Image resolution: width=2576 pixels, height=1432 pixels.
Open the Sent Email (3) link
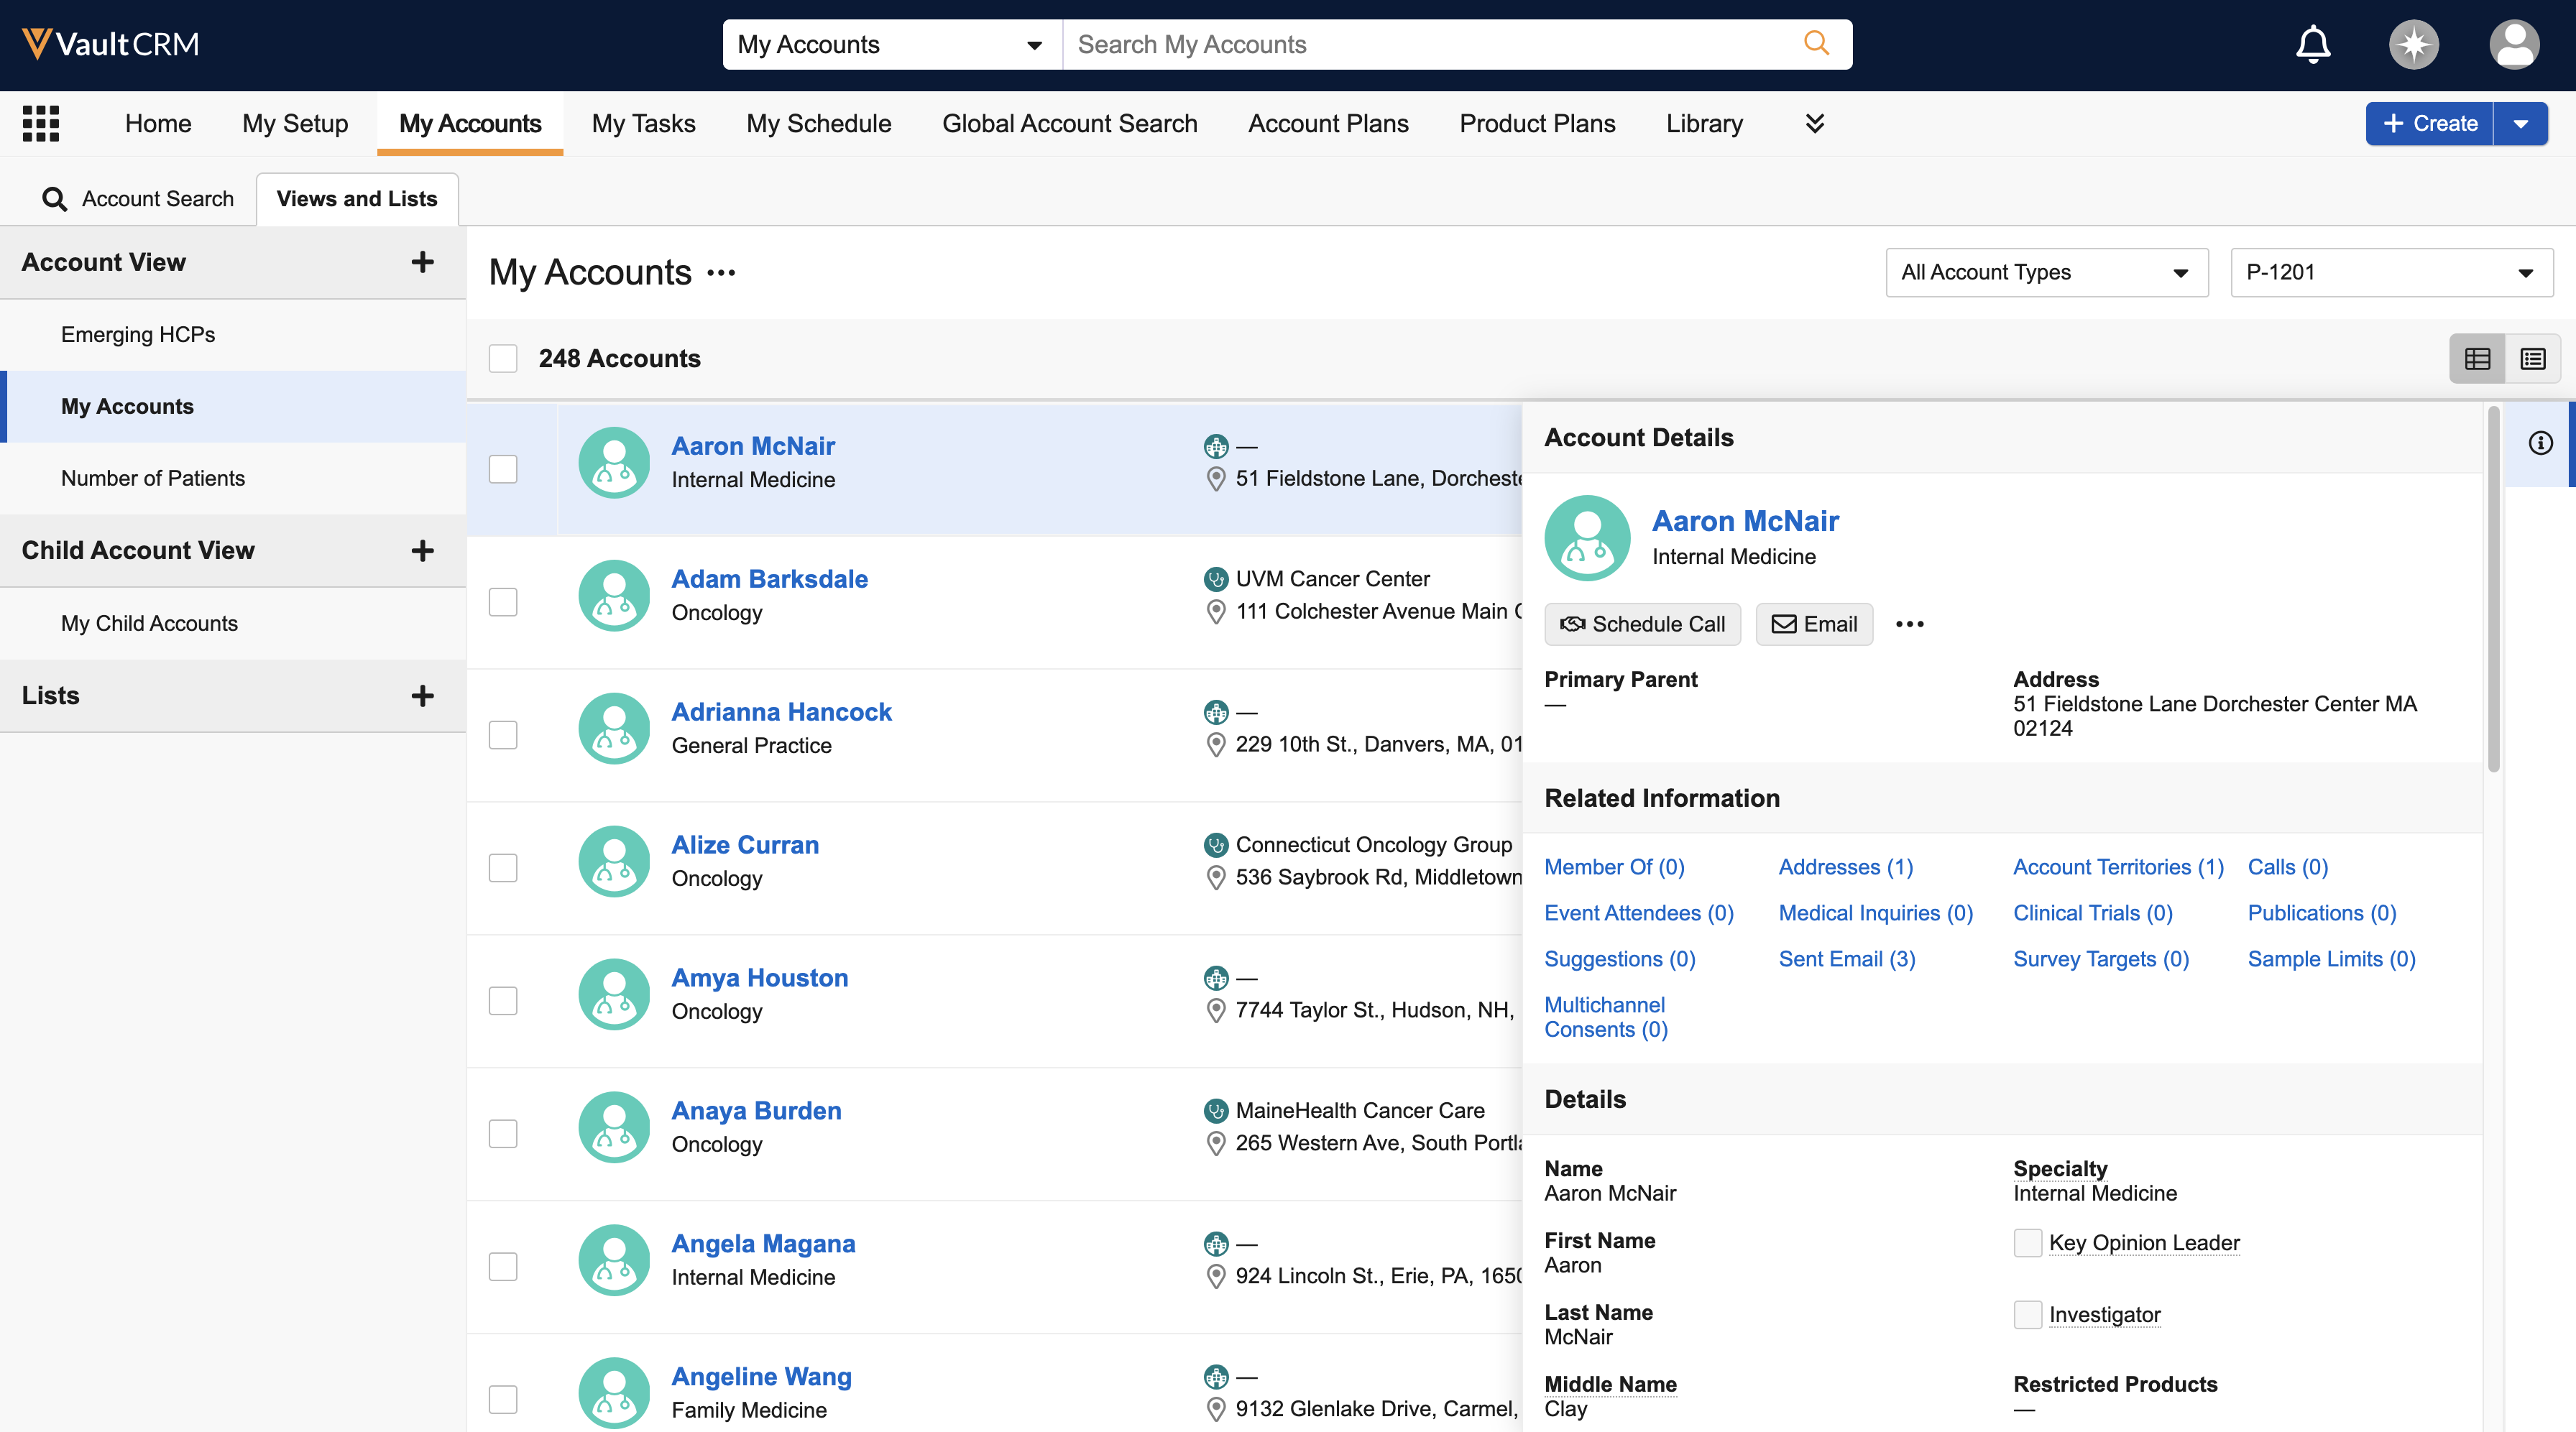[x=1846, y=959]
